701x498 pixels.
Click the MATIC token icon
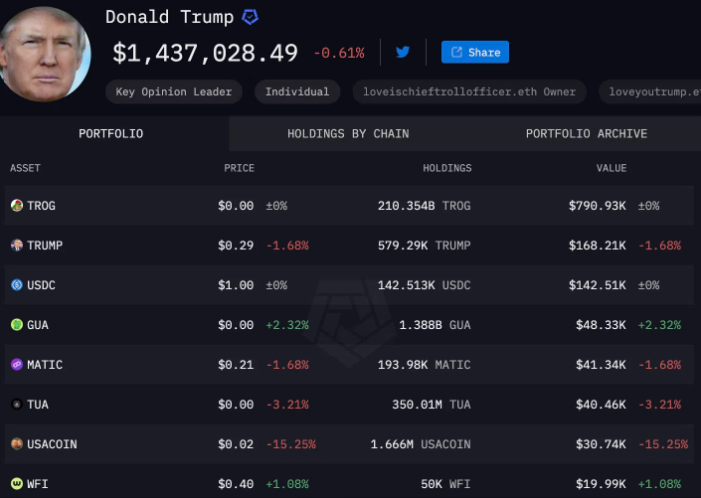(17, 364)
